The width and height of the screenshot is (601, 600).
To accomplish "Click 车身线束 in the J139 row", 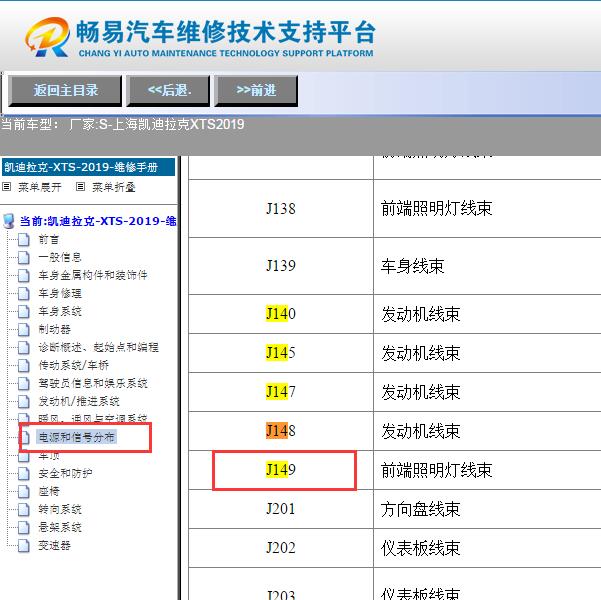I will (x=412, y=266).
